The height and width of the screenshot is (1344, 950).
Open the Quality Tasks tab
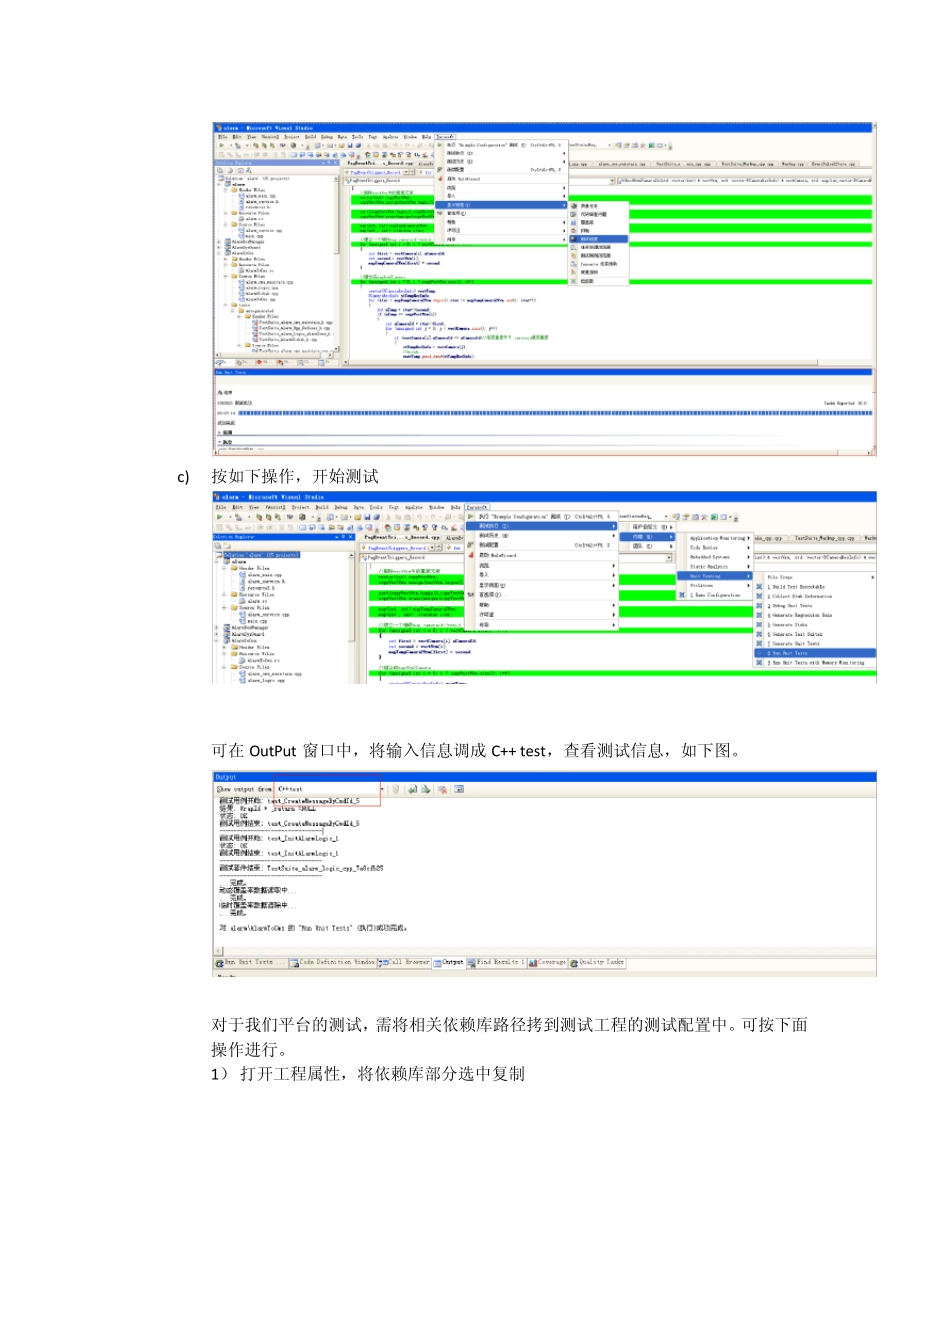[x=597, y=962]
